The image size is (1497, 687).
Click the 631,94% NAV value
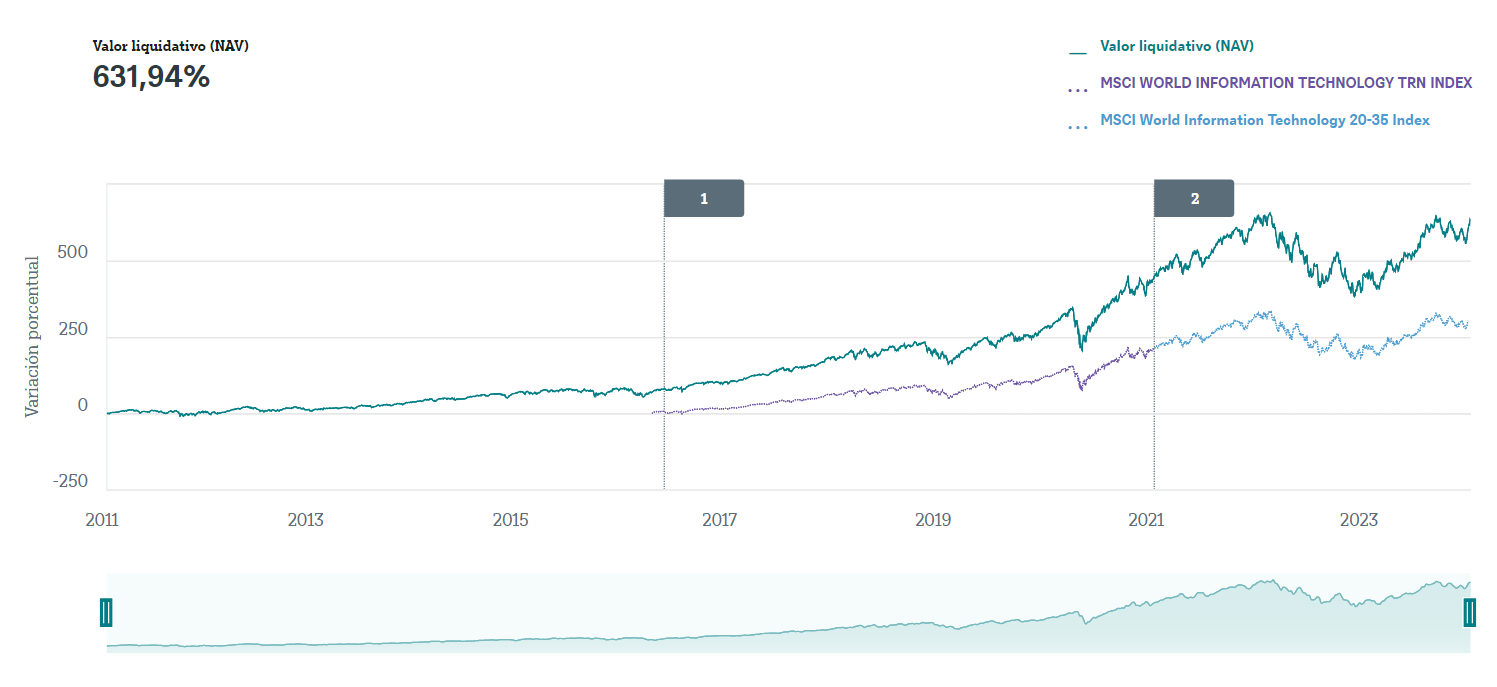tap(151, 77)
